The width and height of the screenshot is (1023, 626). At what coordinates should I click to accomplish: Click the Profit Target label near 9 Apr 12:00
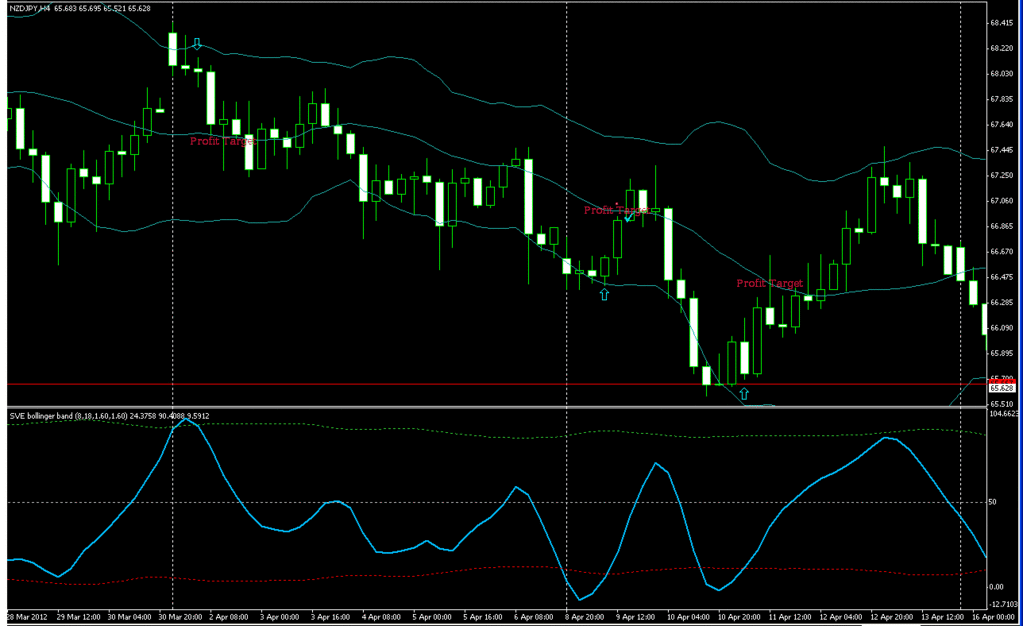[x=616, y=210]
